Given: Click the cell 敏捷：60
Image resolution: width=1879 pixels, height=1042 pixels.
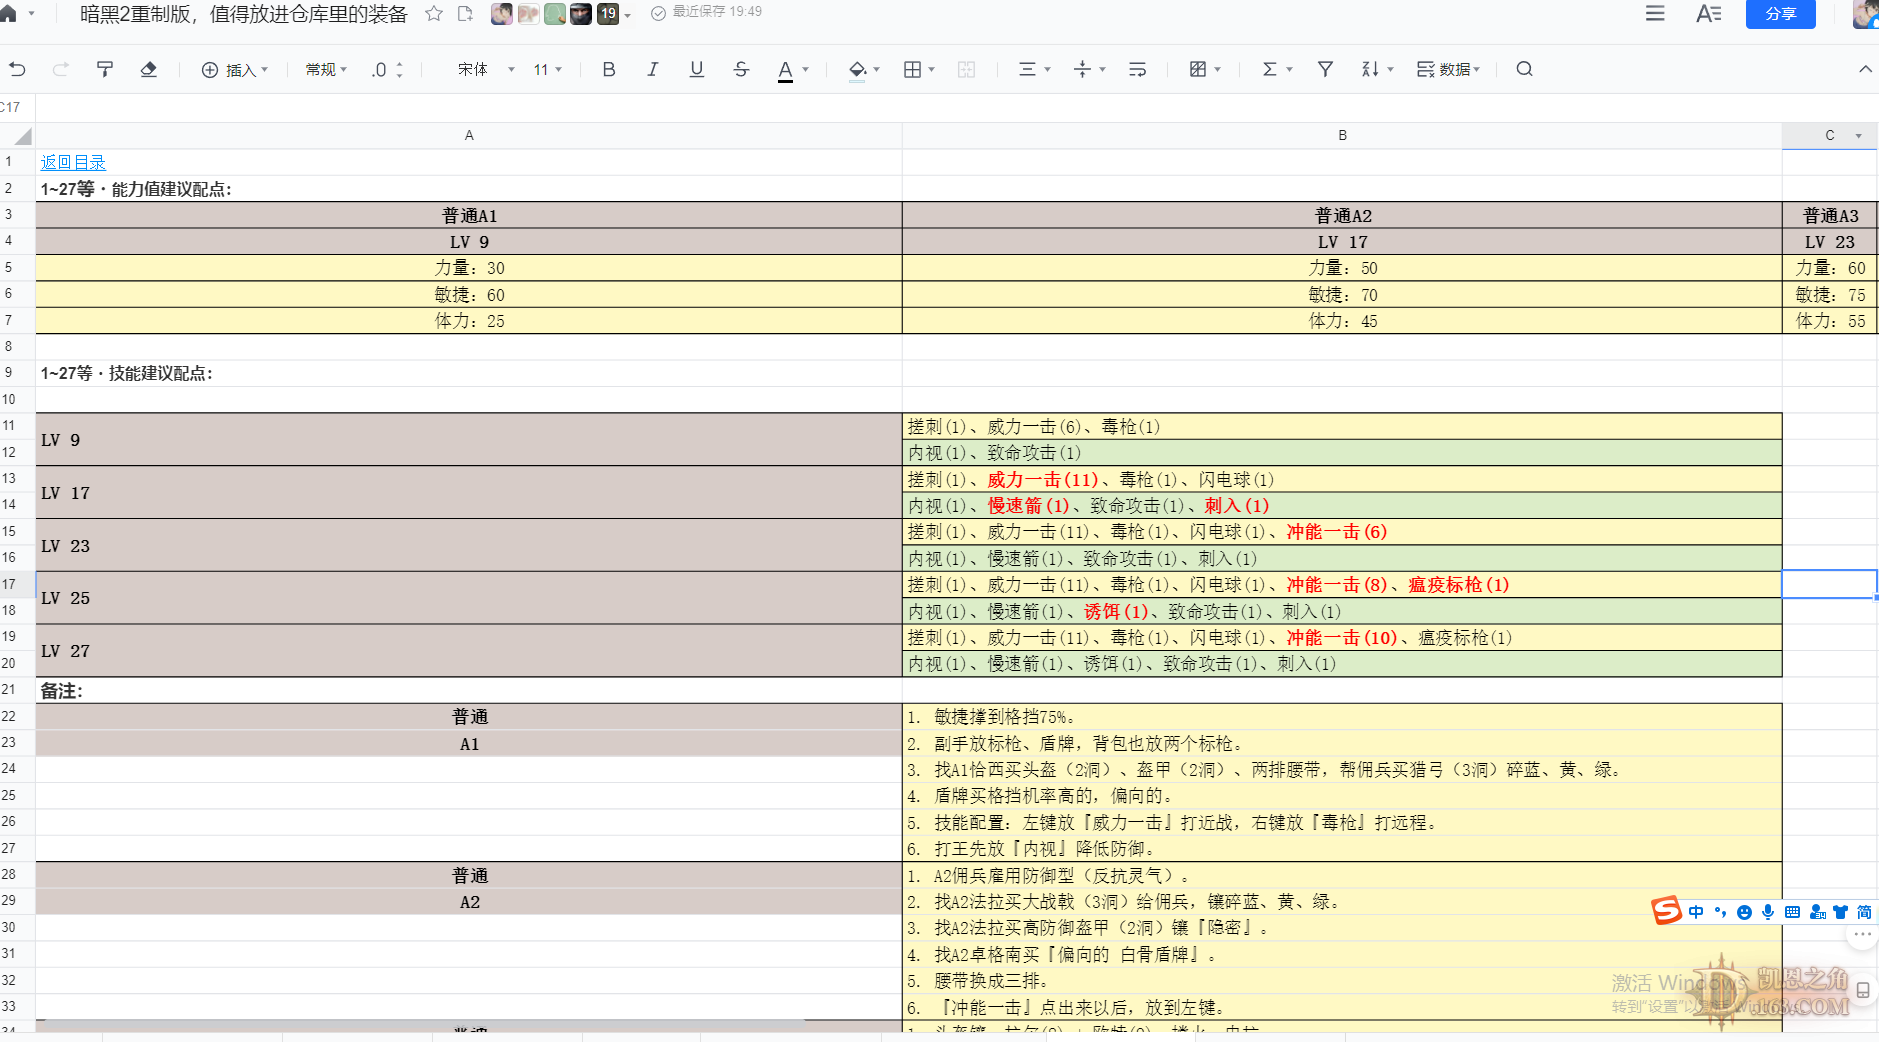Looking at the screenshot, I should [469, 295].
